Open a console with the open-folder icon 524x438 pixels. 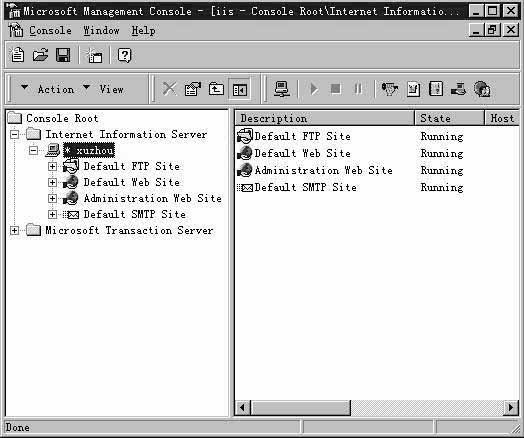(x=40, y=55)
